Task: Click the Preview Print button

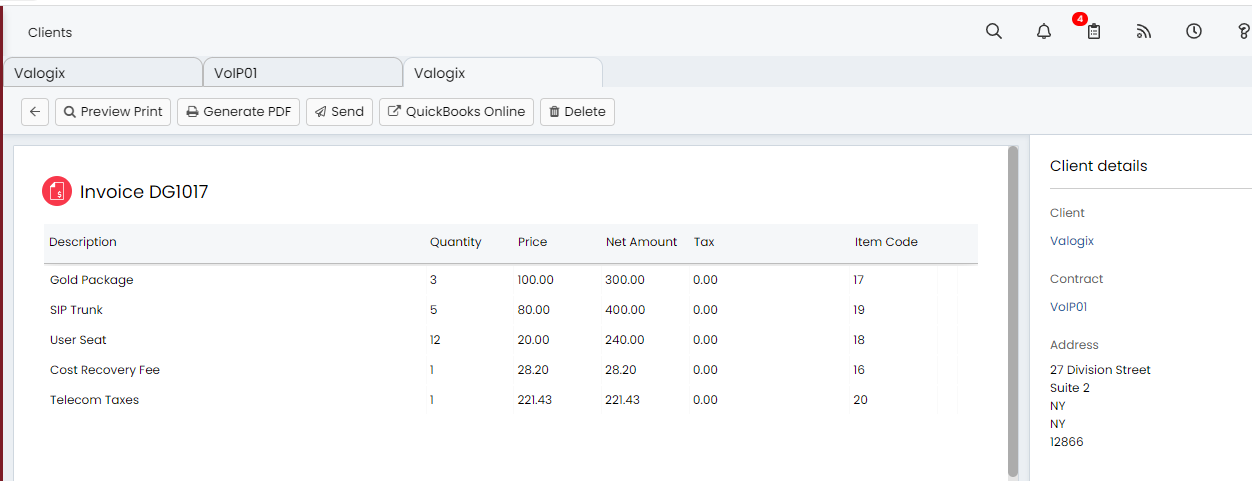Action: [x=113, y=112]
